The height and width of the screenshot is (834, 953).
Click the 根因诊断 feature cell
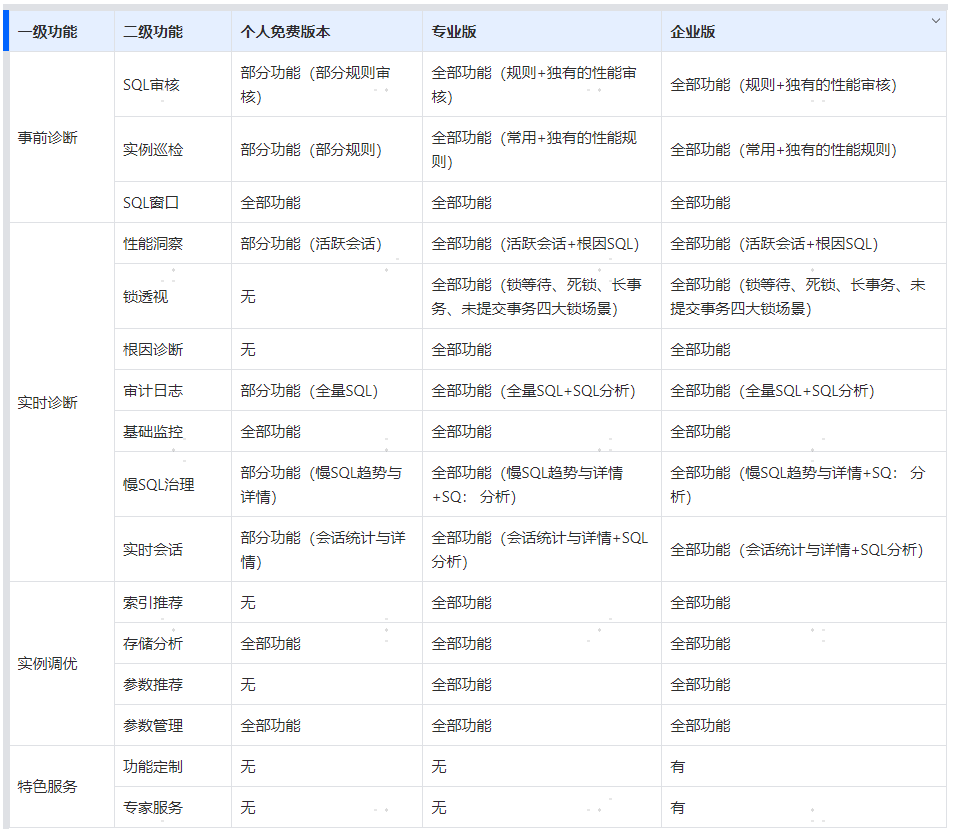(173, 350)
